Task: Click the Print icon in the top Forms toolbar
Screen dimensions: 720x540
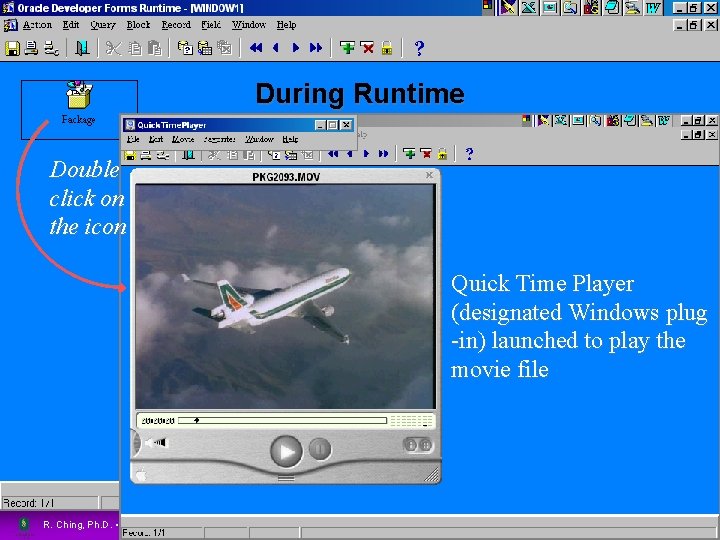Action: [32, 48]
